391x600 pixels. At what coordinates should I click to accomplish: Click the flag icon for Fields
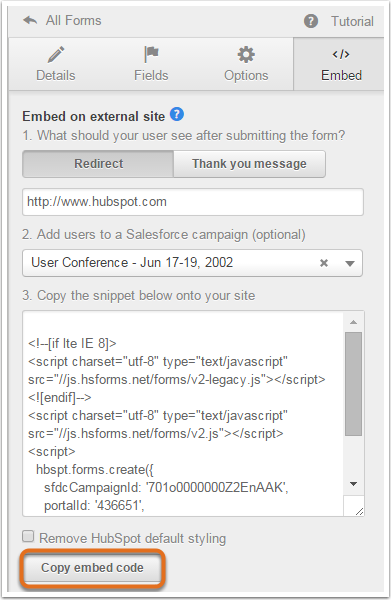151,54
